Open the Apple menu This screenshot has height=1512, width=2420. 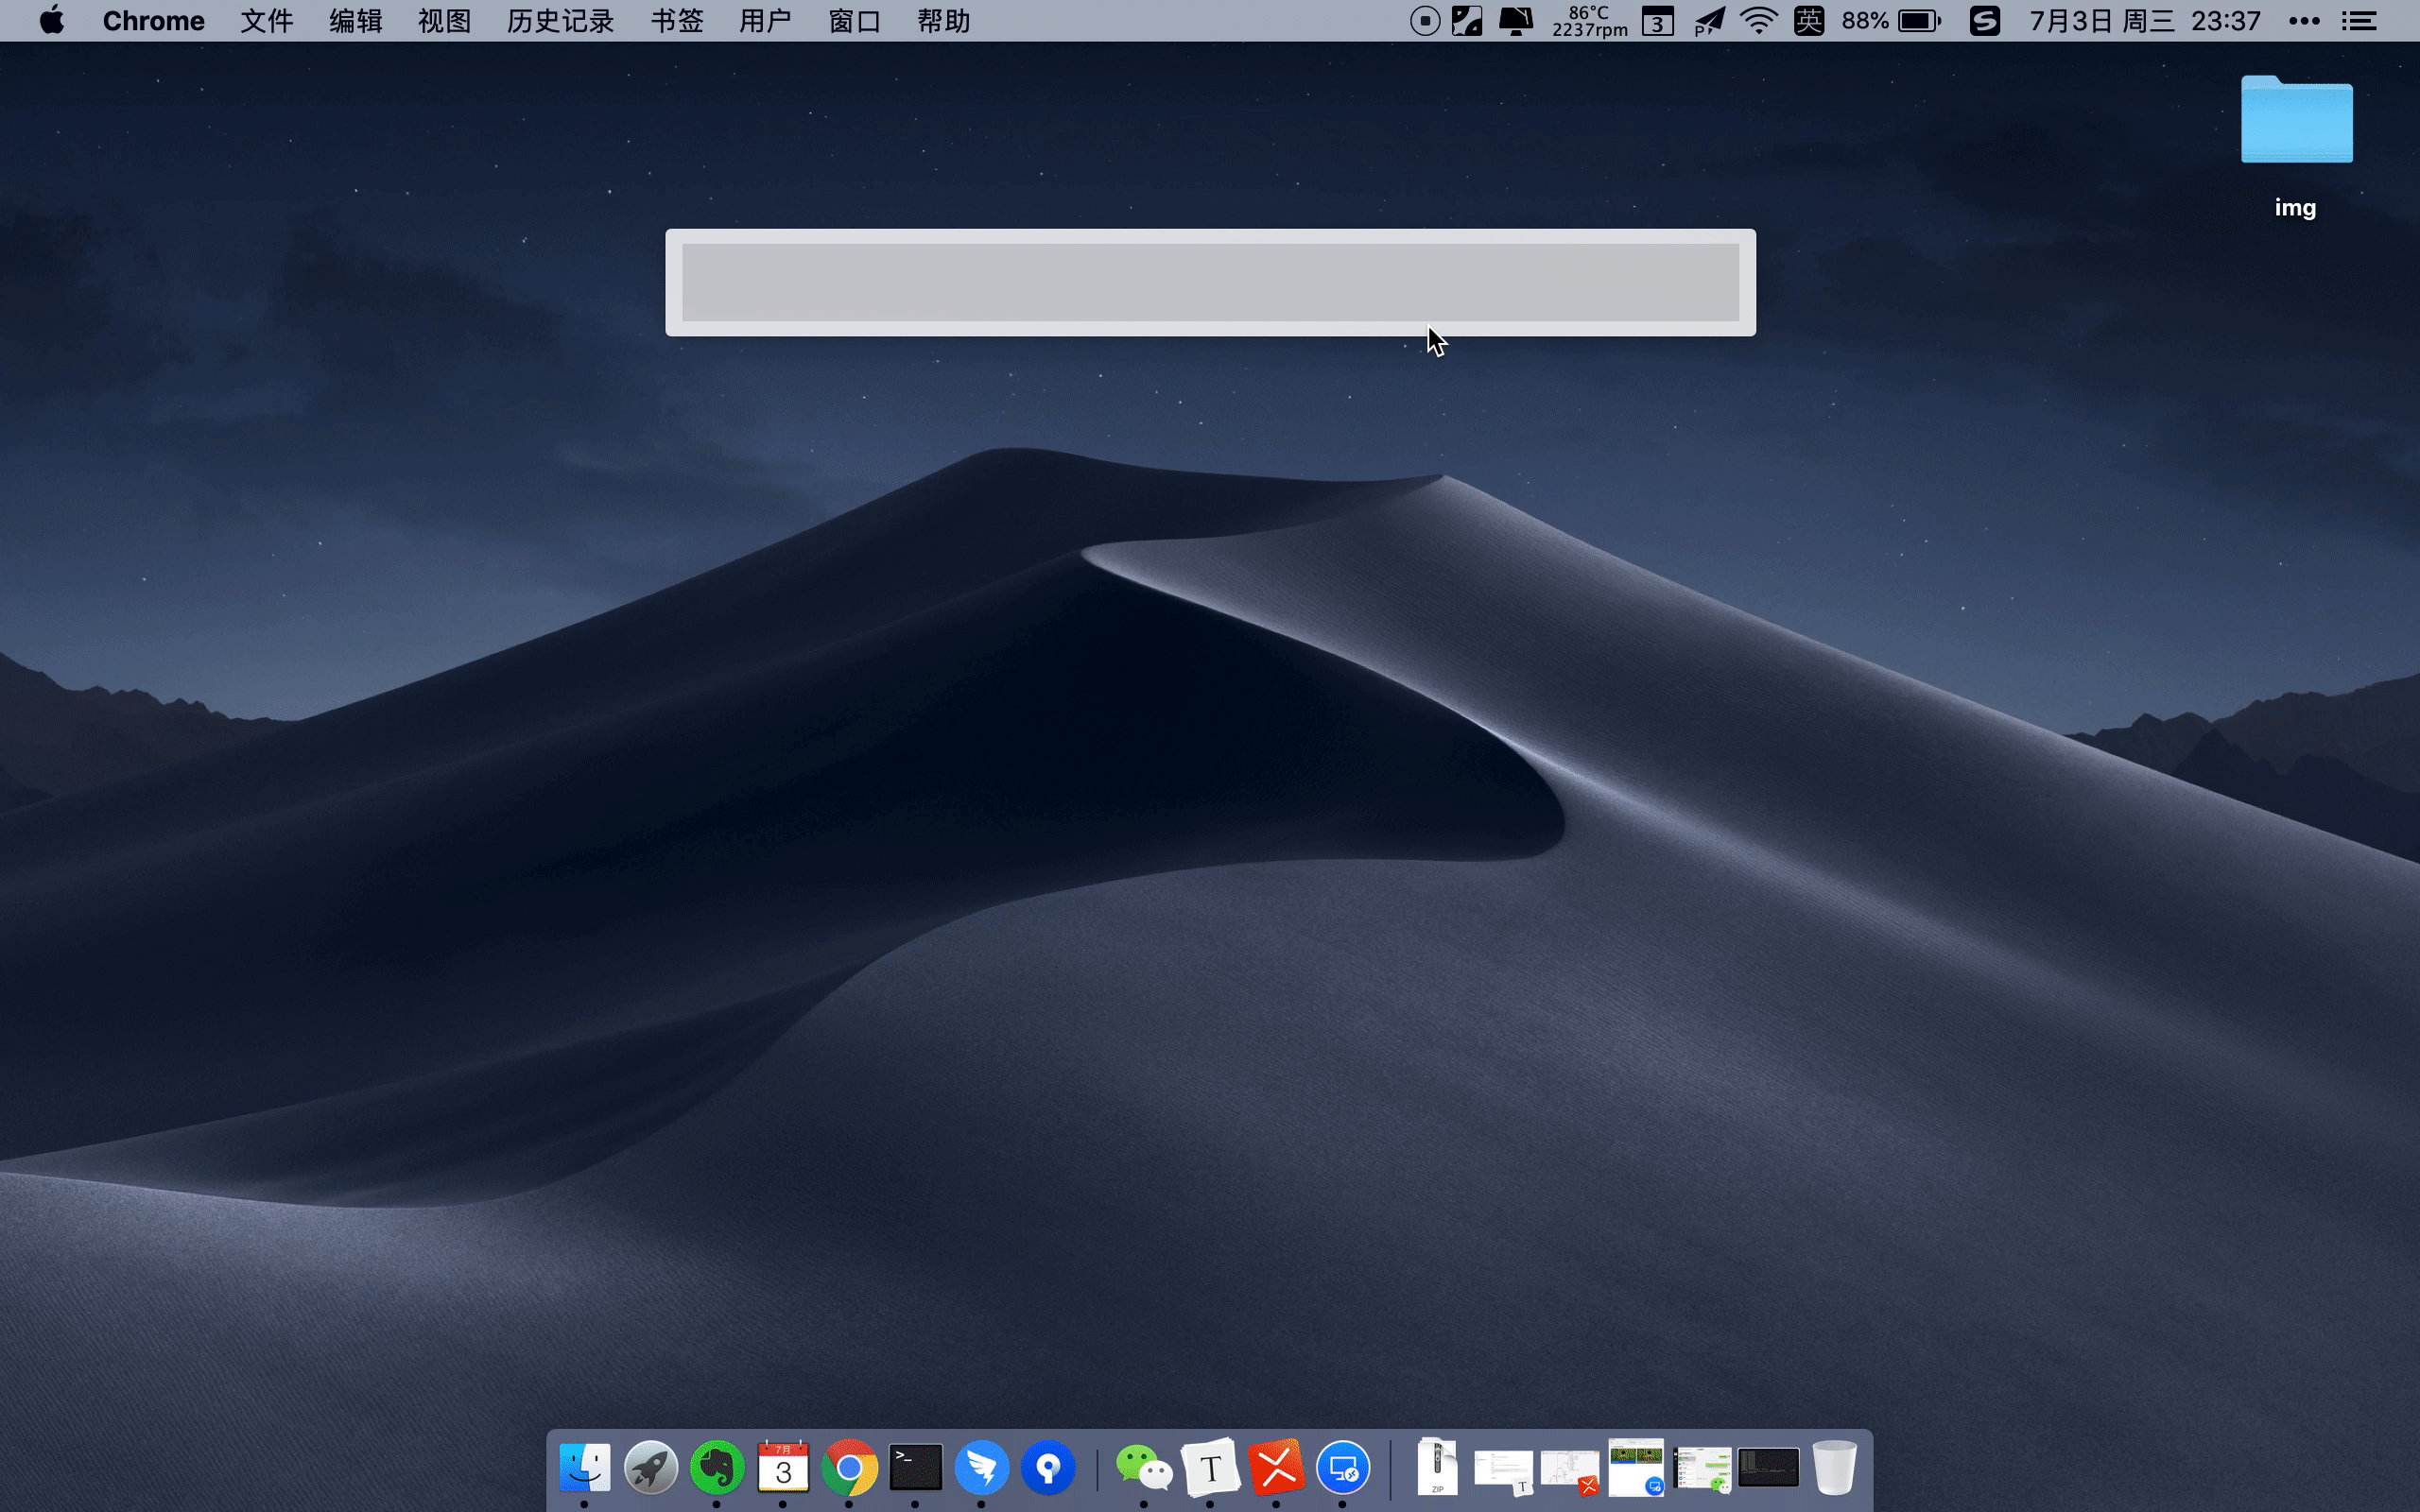(52, 21)
